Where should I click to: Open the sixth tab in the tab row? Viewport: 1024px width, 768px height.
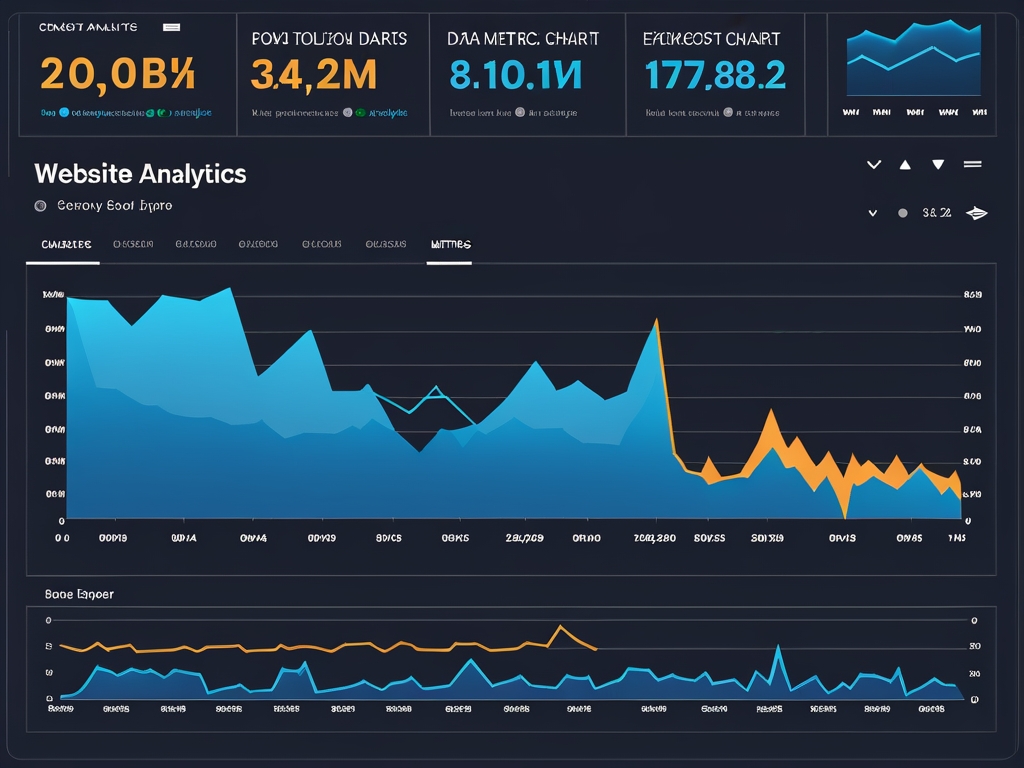pyautogui.click(x=386, y=244)
